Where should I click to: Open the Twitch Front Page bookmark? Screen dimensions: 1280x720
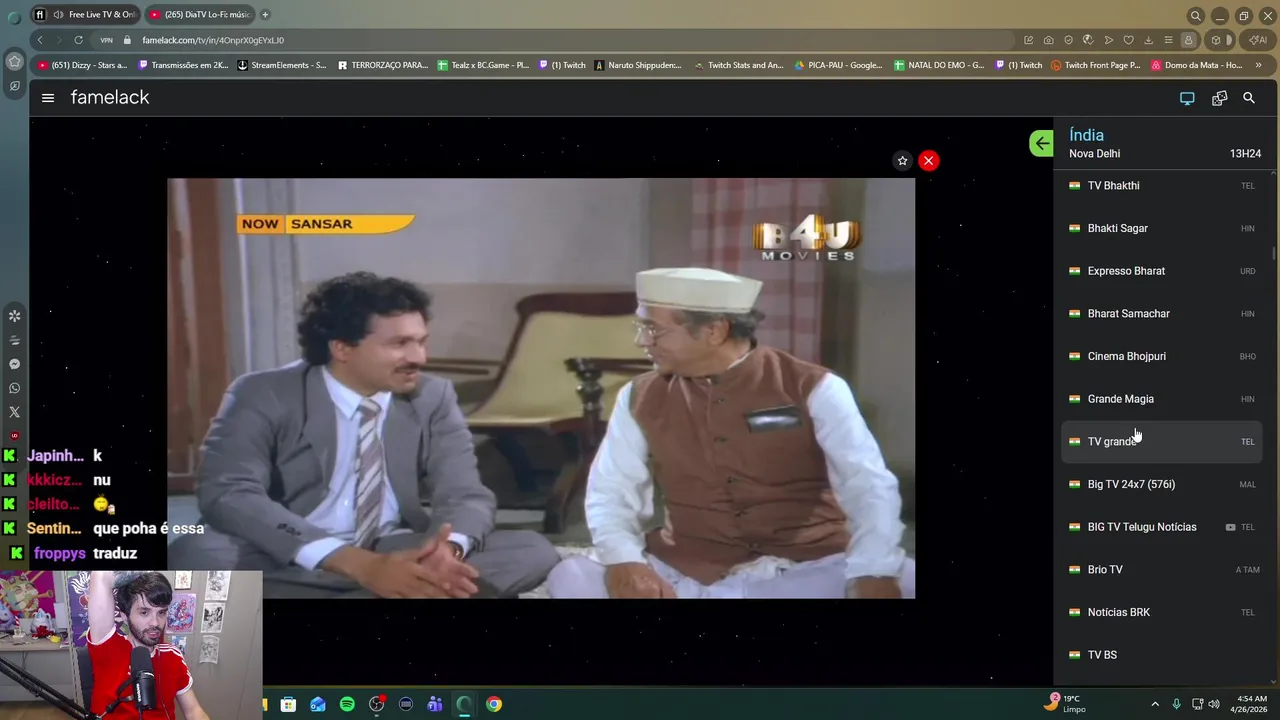pos(1096,65)
